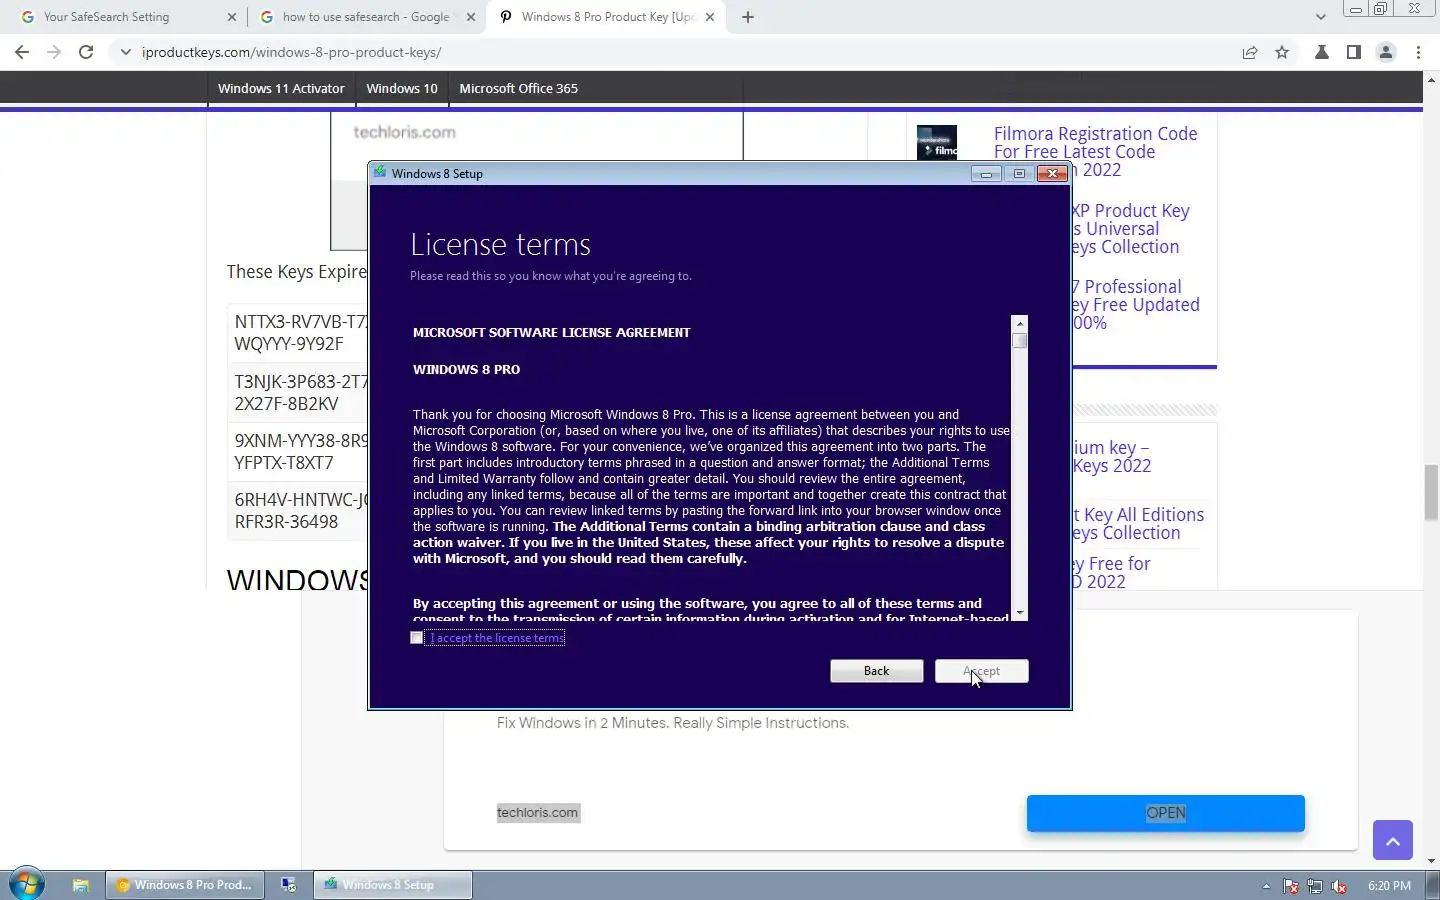
Task: Select the Windows 8 Setup taskbar button
Action: tap(392, 885)
